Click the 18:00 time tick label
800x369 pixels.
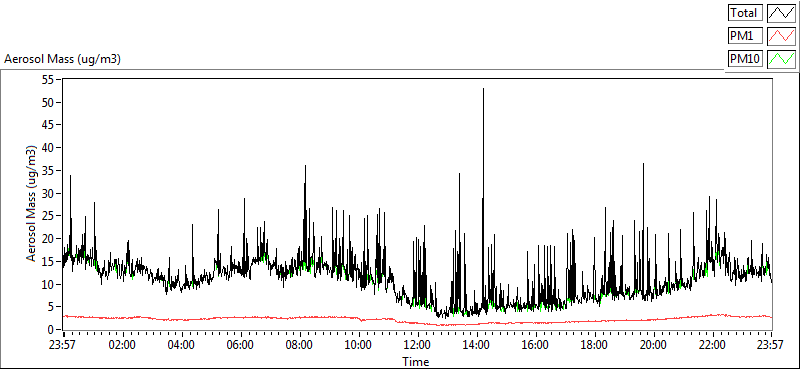point(595,345)
